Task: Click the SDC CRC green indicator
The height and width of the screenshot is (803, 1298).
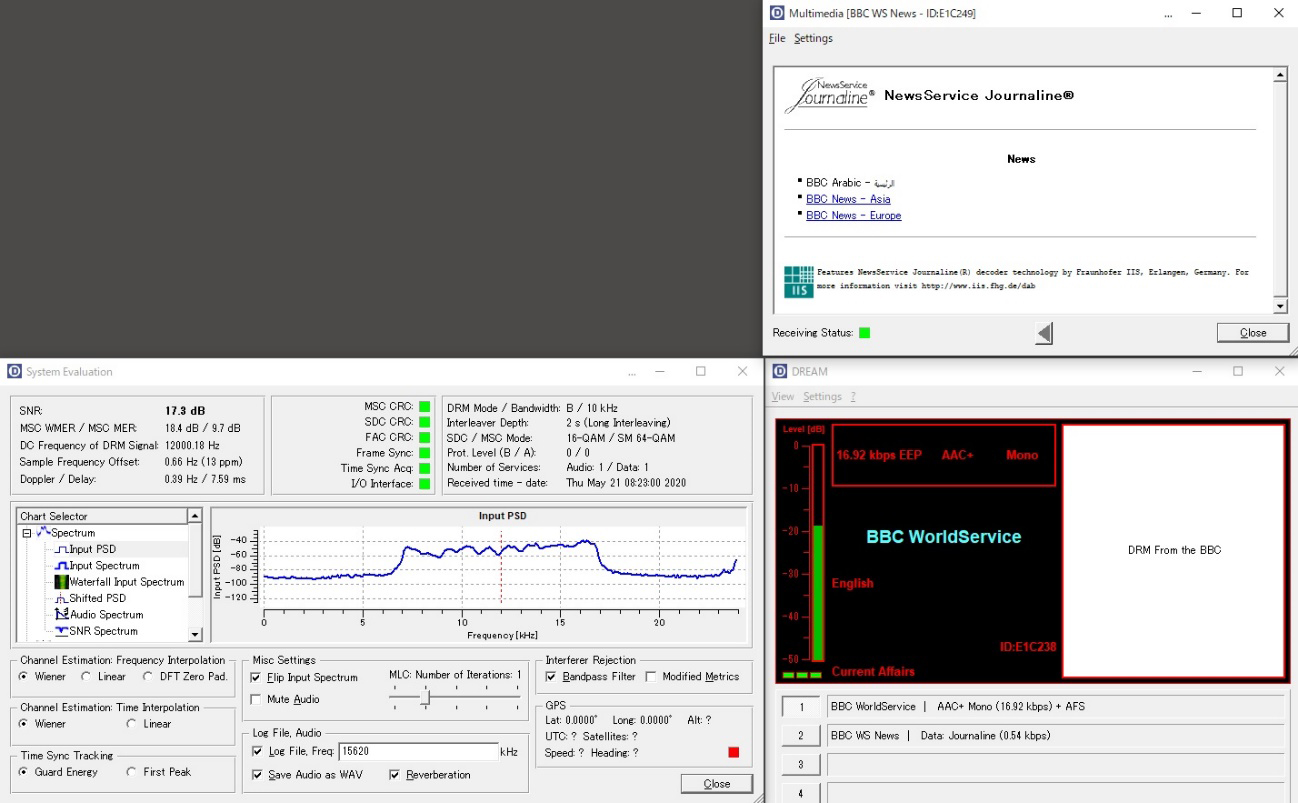Action: click(425, 422)
